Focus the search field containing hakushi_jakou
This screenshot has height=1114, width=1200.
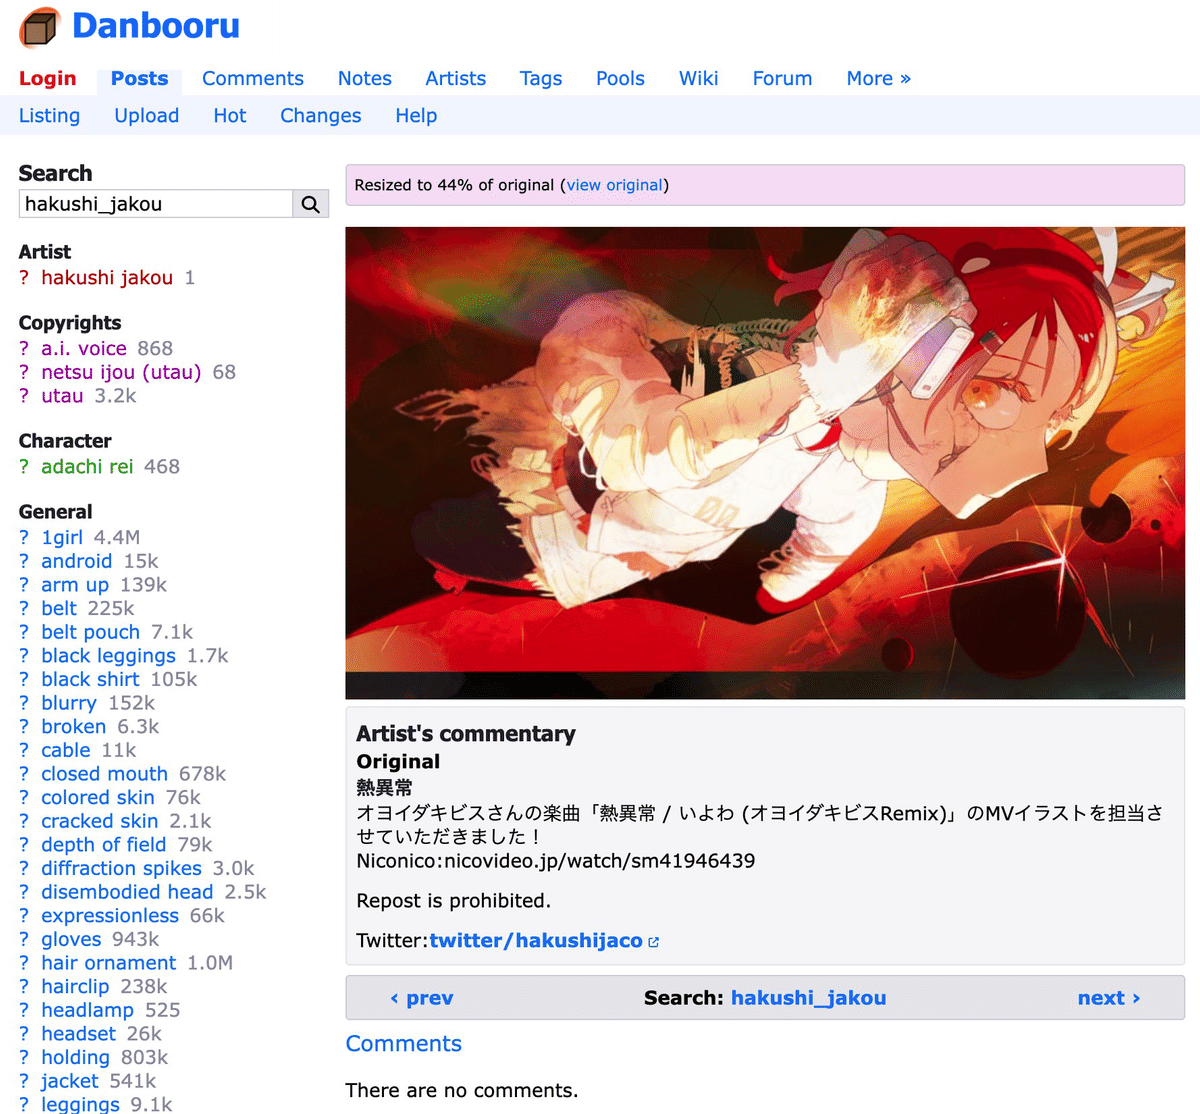coord(156,204)
